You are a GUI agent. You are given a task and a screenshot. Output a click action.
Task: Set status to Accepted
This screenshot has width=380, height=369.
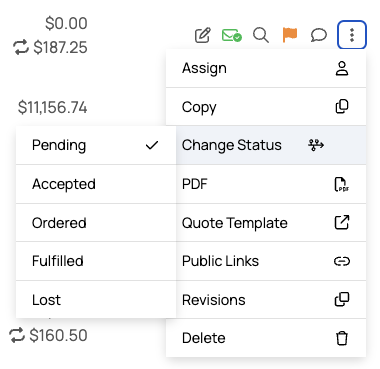[x=96, y=184]
